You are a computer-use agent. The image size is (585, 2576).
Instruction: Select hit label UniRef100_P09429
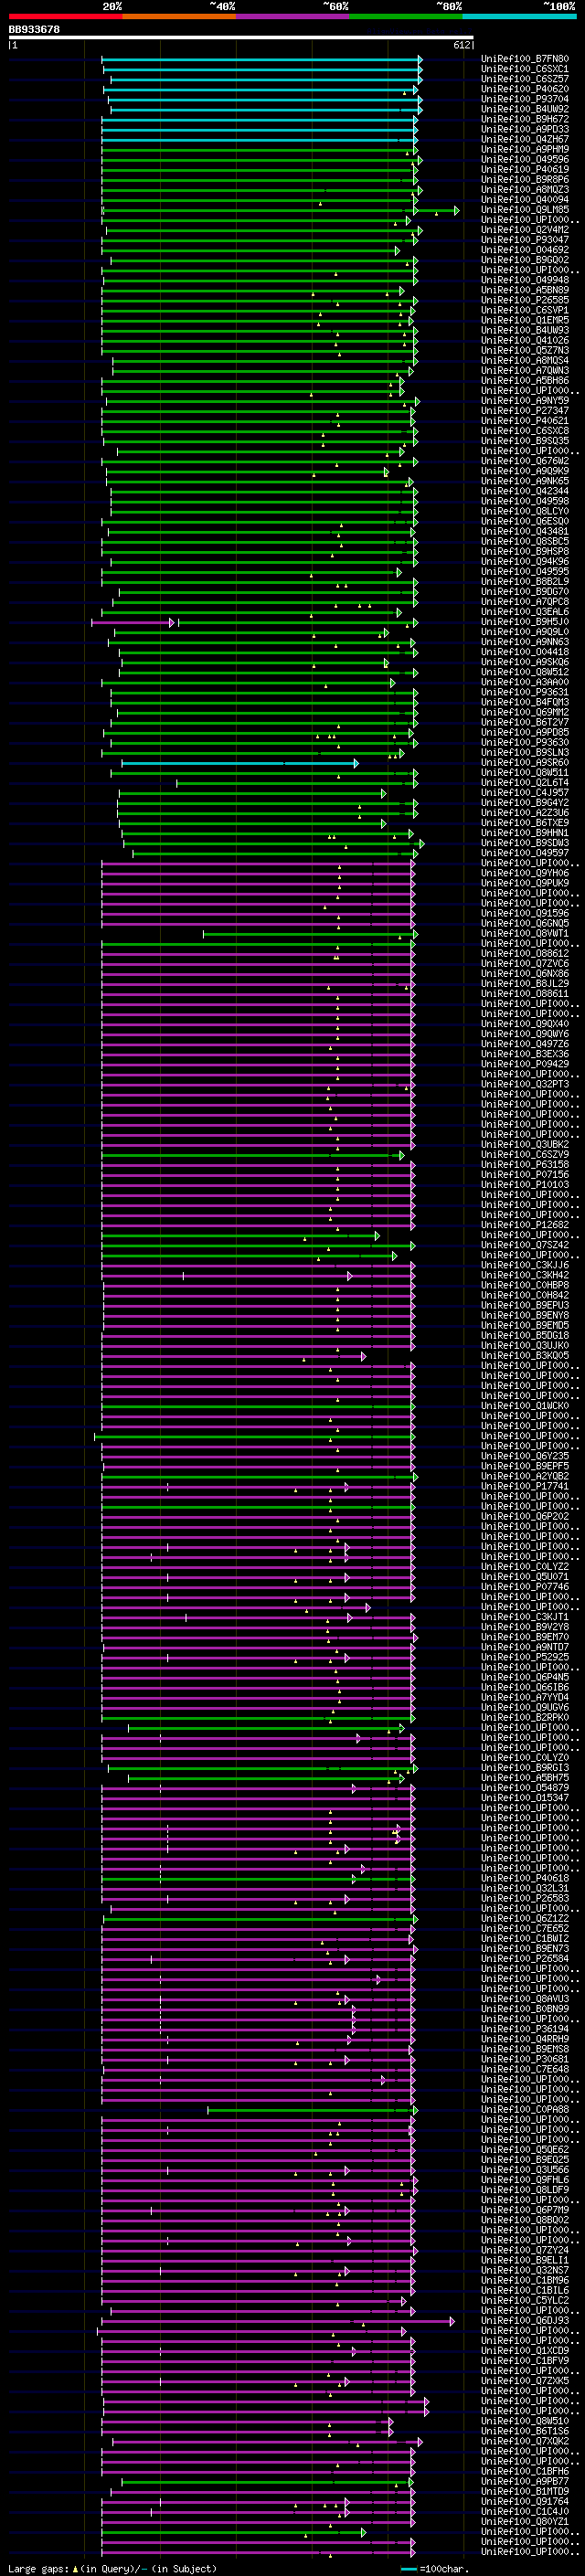pyautogui.click(x=525, y=1064)
